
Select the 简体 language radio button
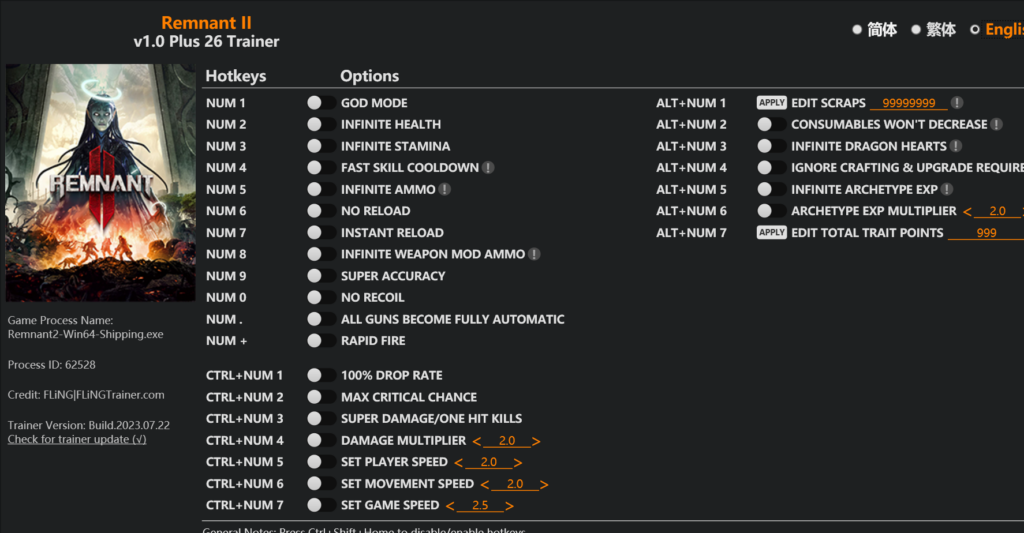pyautogui.click(x=858, y=30)
